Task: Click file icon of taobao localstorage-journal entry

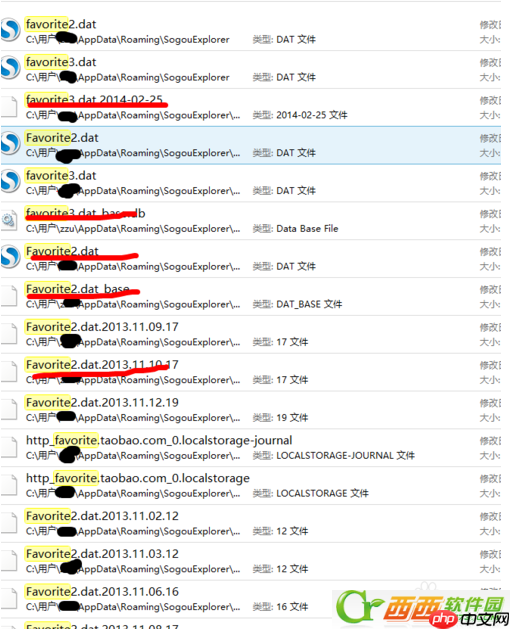Action: pos(9,447)
